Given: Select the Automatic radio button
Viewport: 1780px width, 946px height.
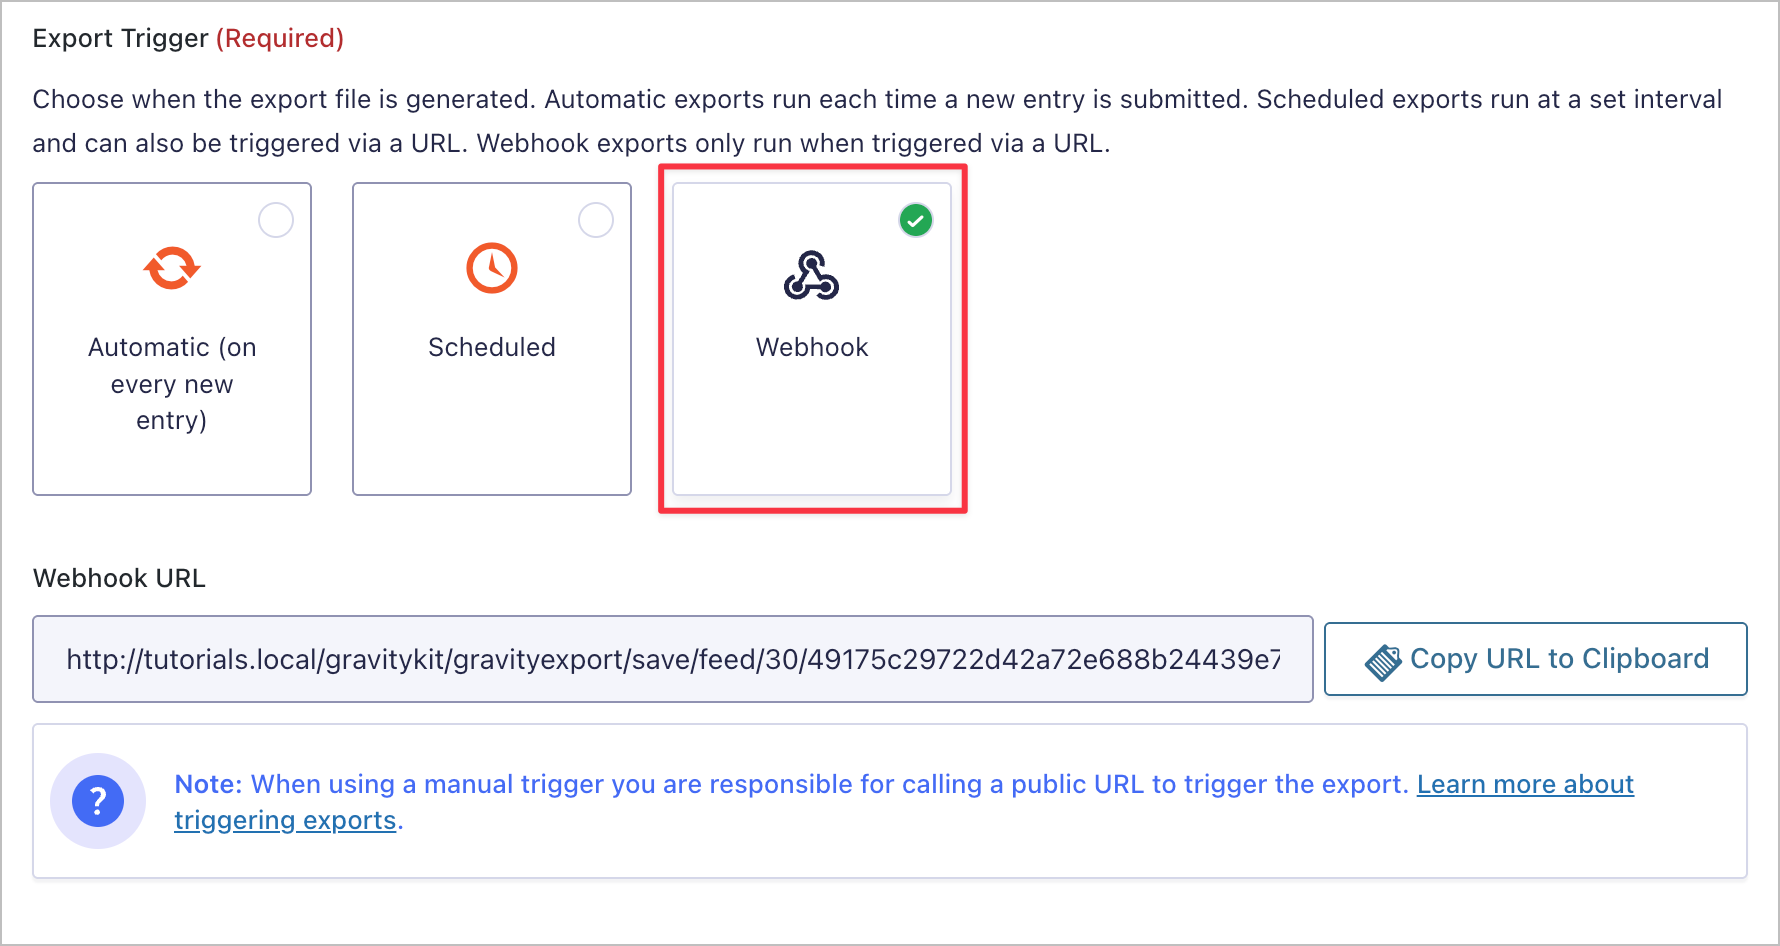Looking at the screenshot, I should click(276, 219).
